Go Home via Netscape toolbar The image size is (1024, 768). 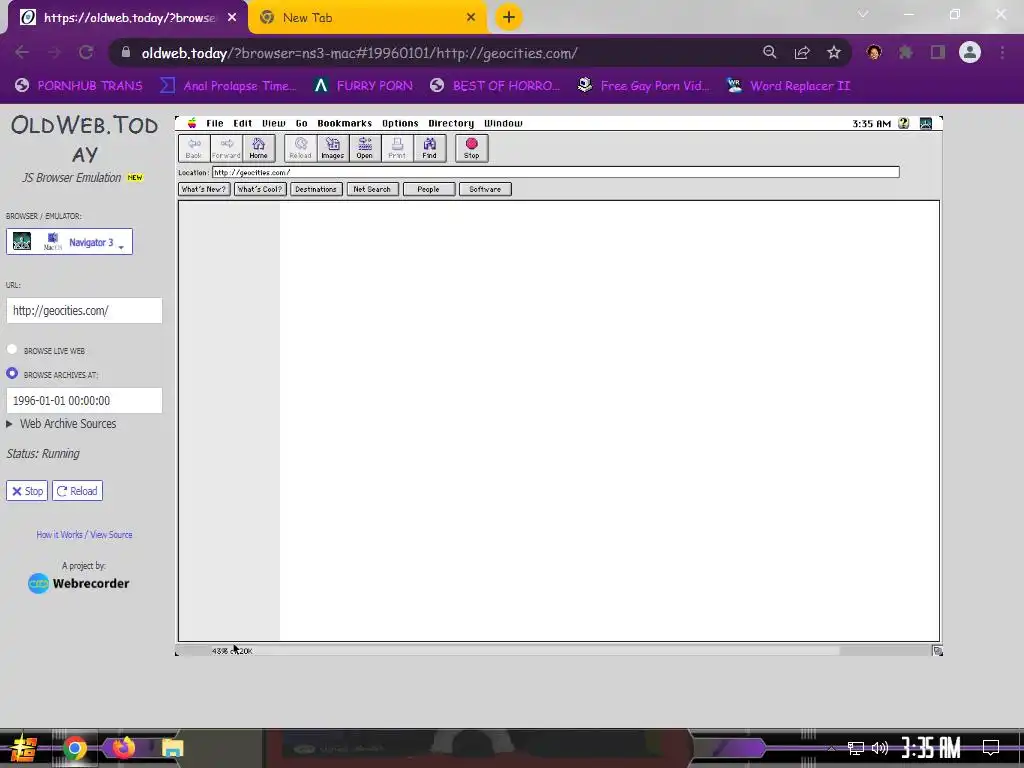pyautogui.click(x=259, y=148)
